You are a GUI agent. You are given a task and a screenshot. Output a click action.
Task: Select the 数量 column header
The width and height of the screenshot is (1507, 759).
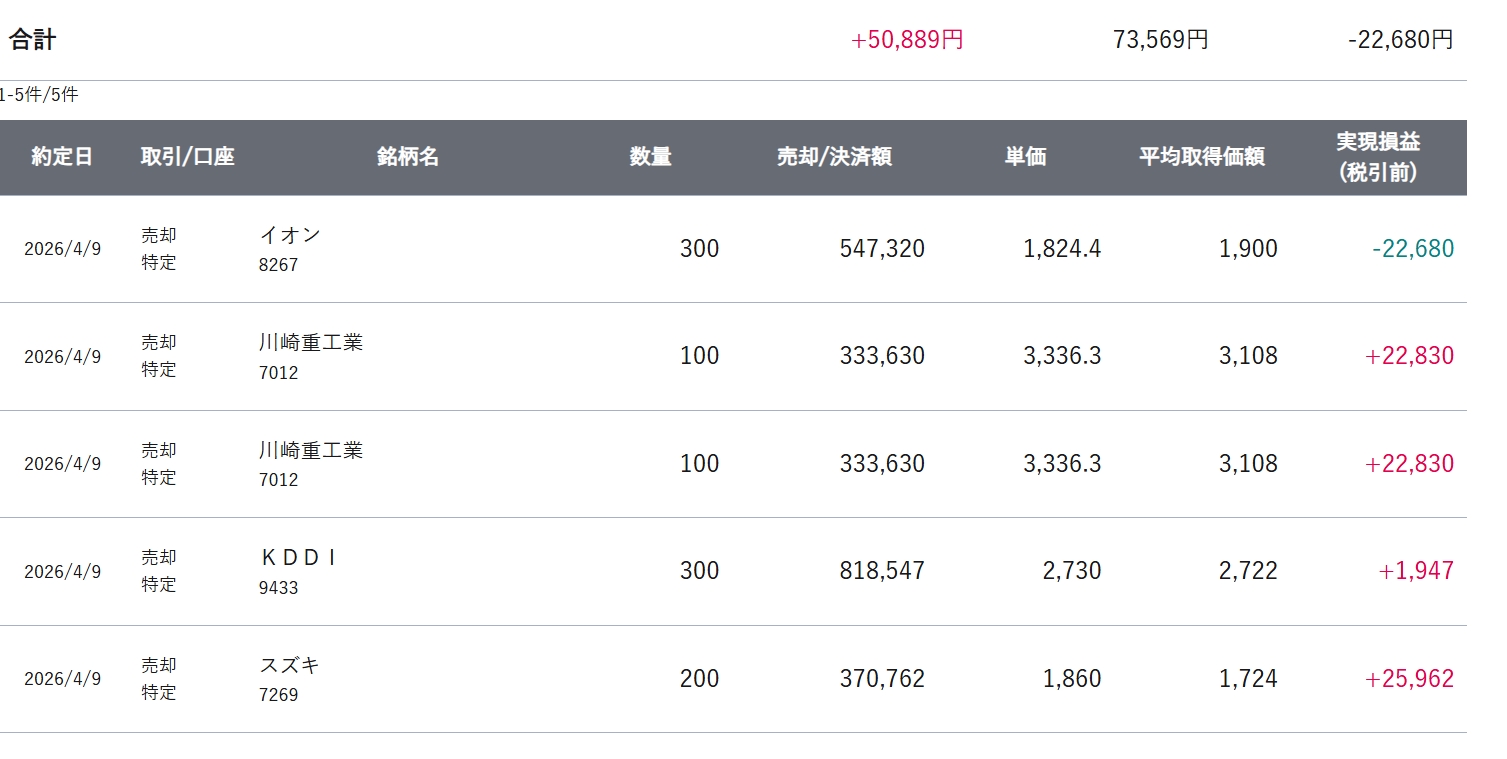[650, 157]
